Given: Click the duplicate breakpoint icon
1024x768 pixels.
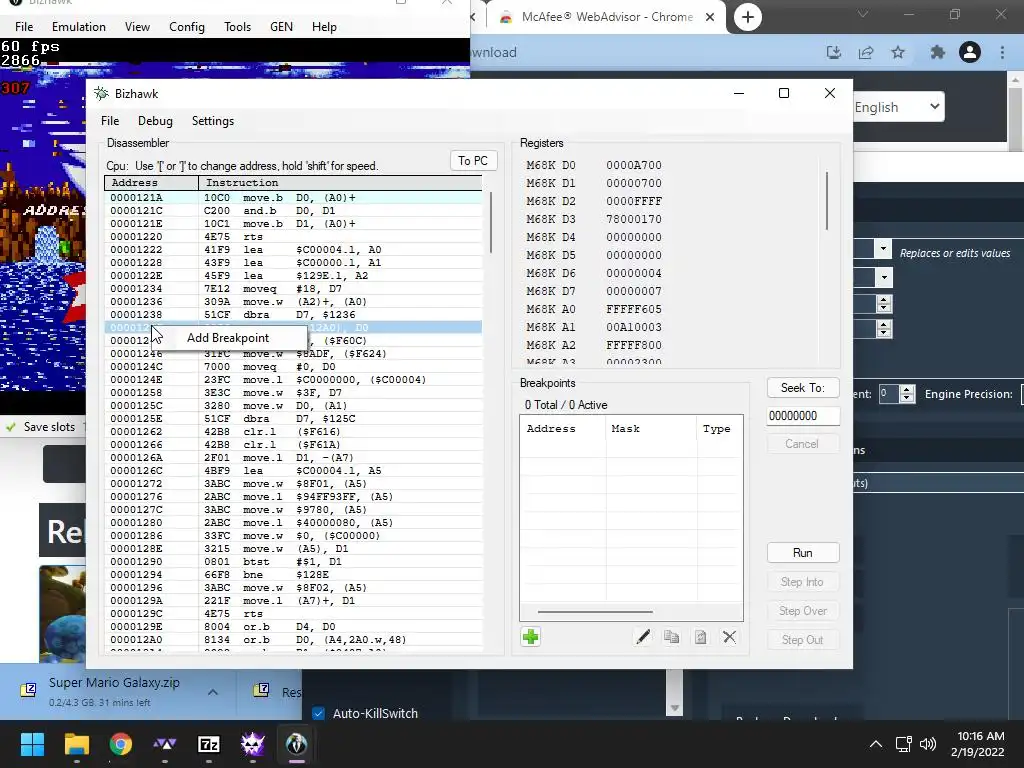Looking at the screenshot, I should pos(671,637).
